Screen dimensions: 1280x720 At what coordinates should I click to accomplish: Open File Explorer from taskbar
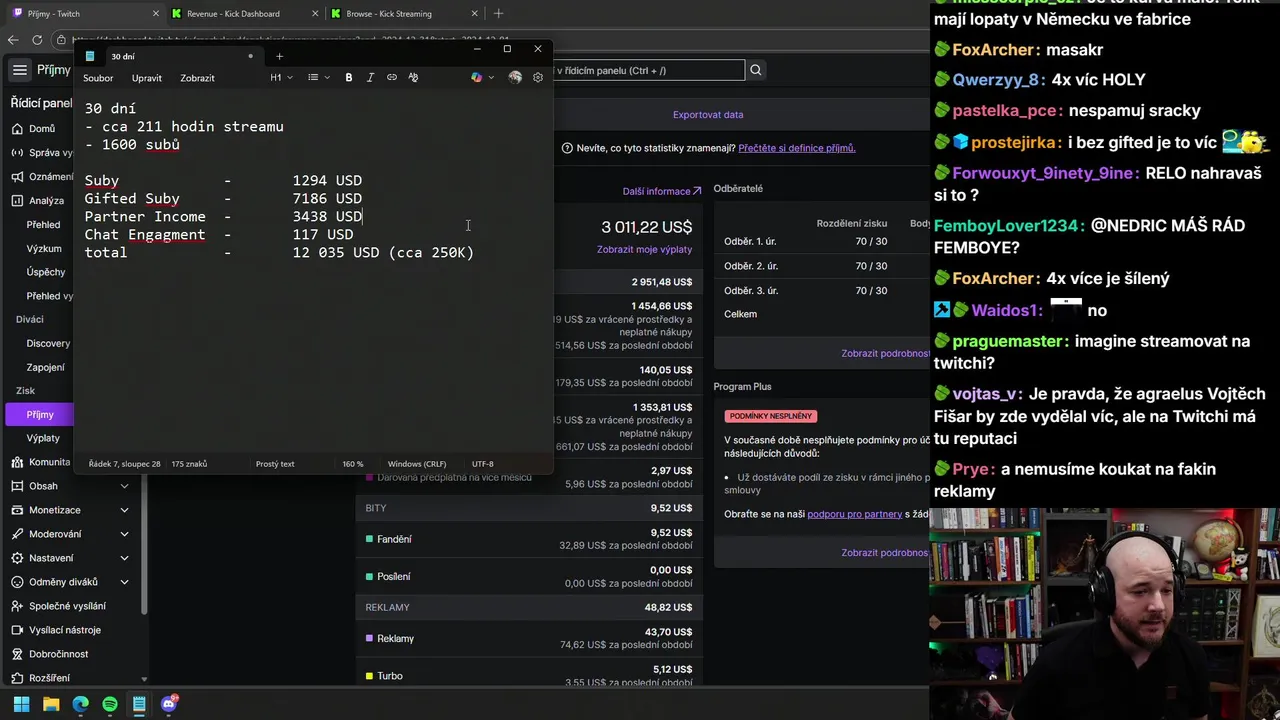click(51, 704)
